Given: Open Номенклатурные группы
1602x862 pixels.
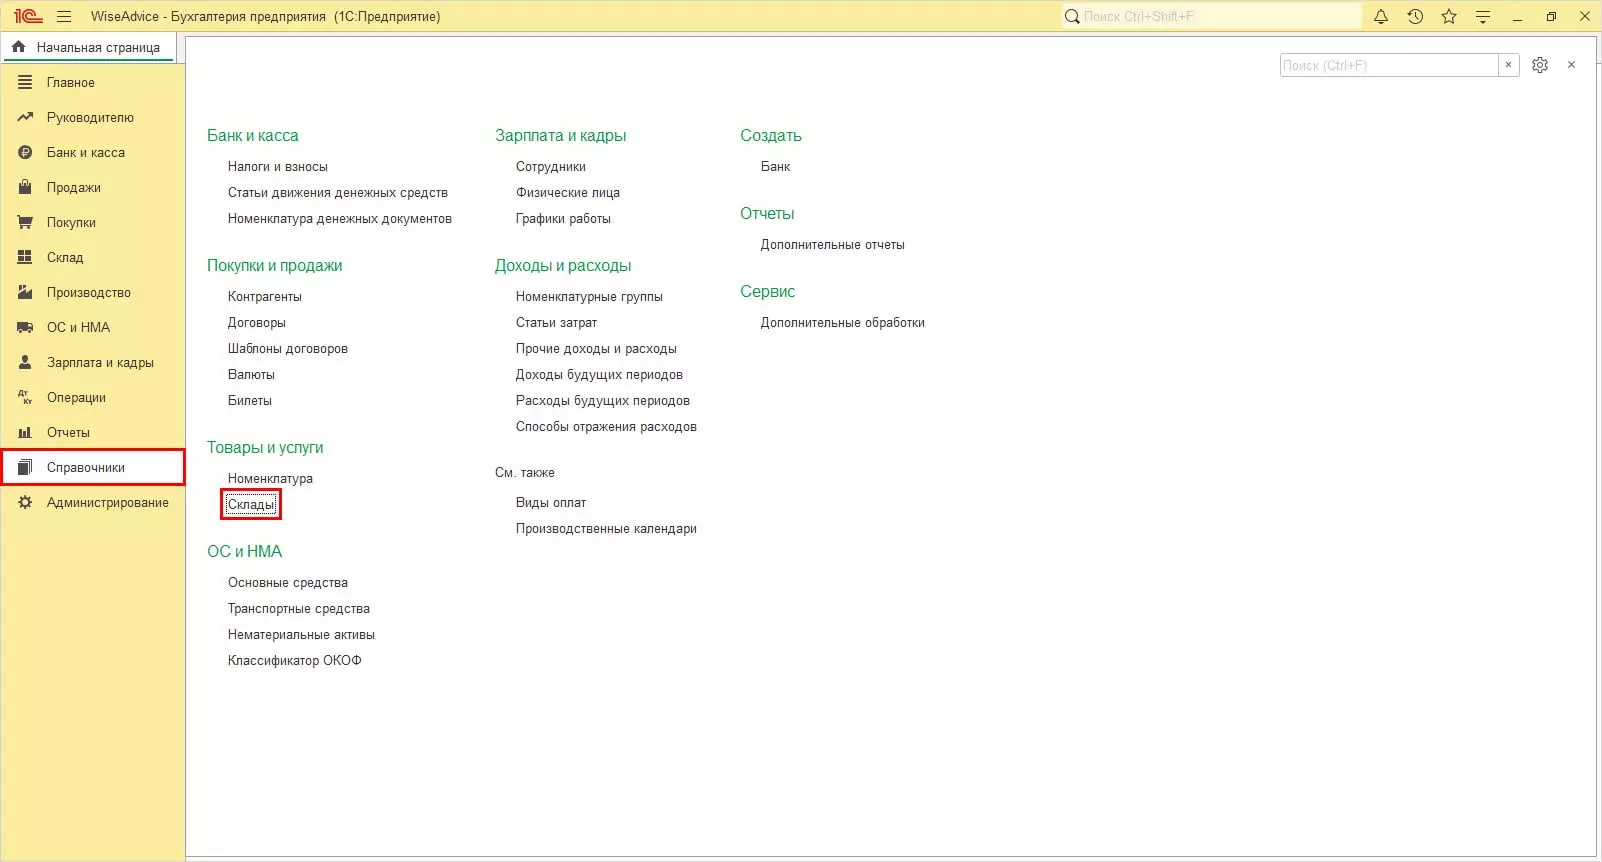Looking at the screenshot, I should [x=589, y=296].
